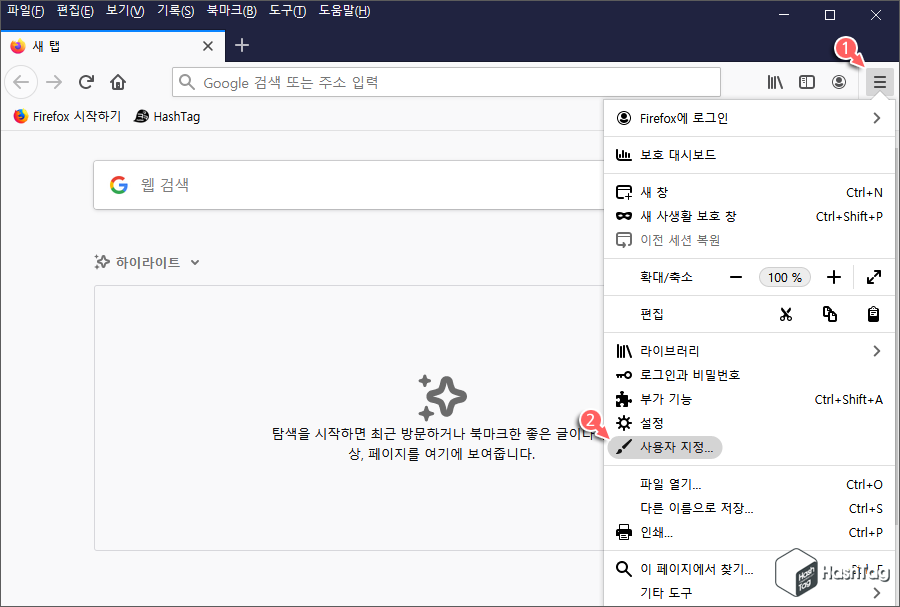The image size is (900, 607).
Task: Open the HashTag bookmark
Action: pyautogui.click(x=167, y=116)
